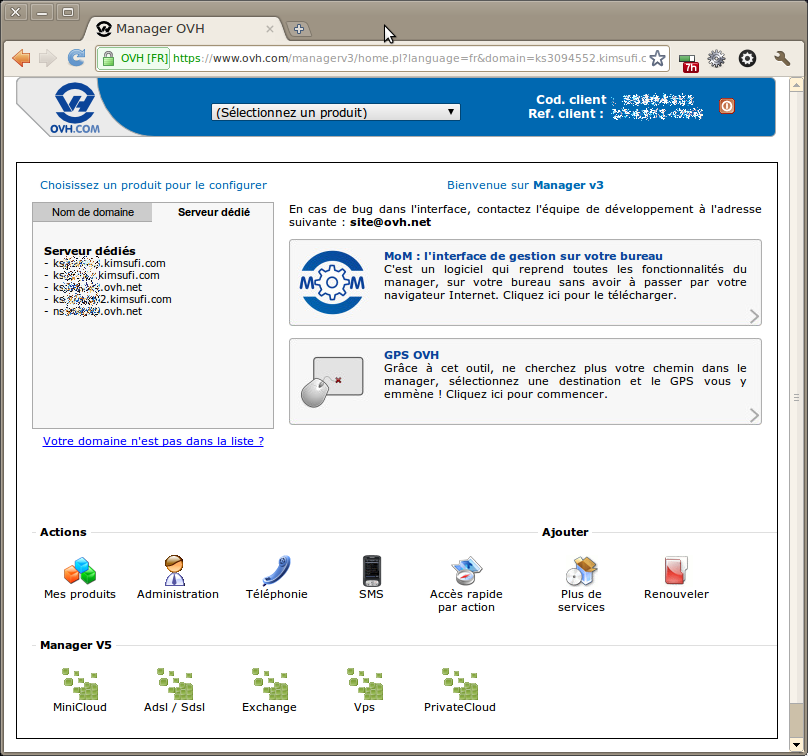This screenshot has height=756, width=808.
Task: Open the PrivateCloud icon
Action: point(460,684)
